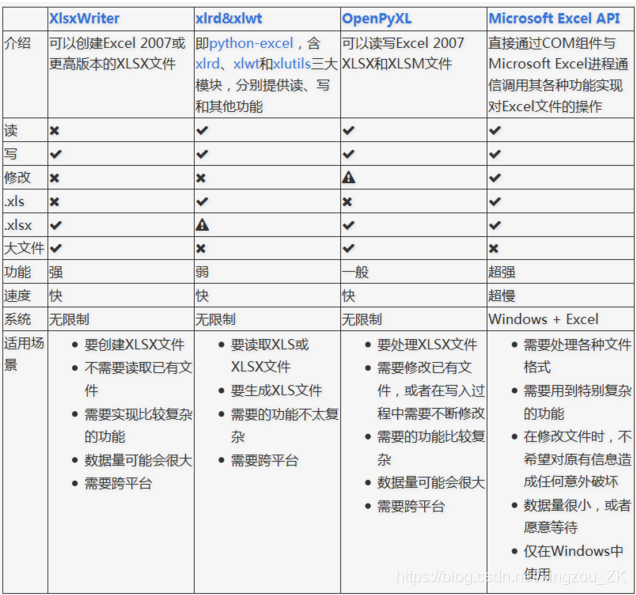Click the warning triangle in xlrd&xlwt .xlsx row

click(x=202, y=225)
